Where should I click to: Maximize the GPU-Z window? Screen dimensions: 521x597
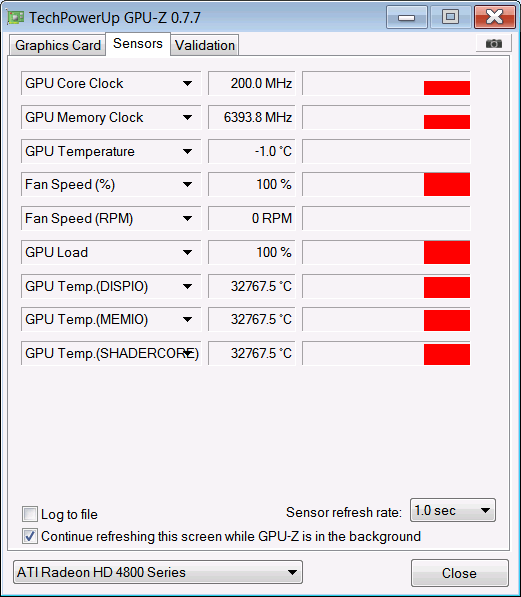(450, 17)
